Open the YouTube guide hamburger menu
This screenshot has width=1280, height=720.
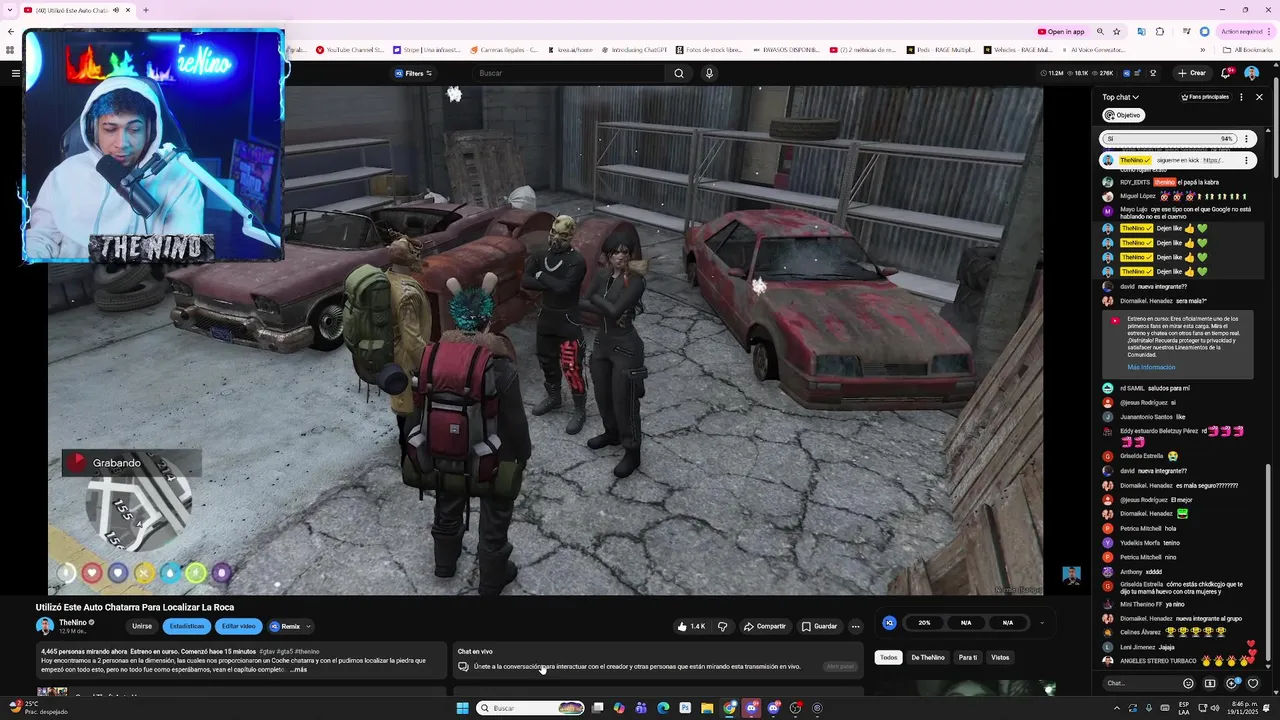pyautogui.click(x=15, y=73)
